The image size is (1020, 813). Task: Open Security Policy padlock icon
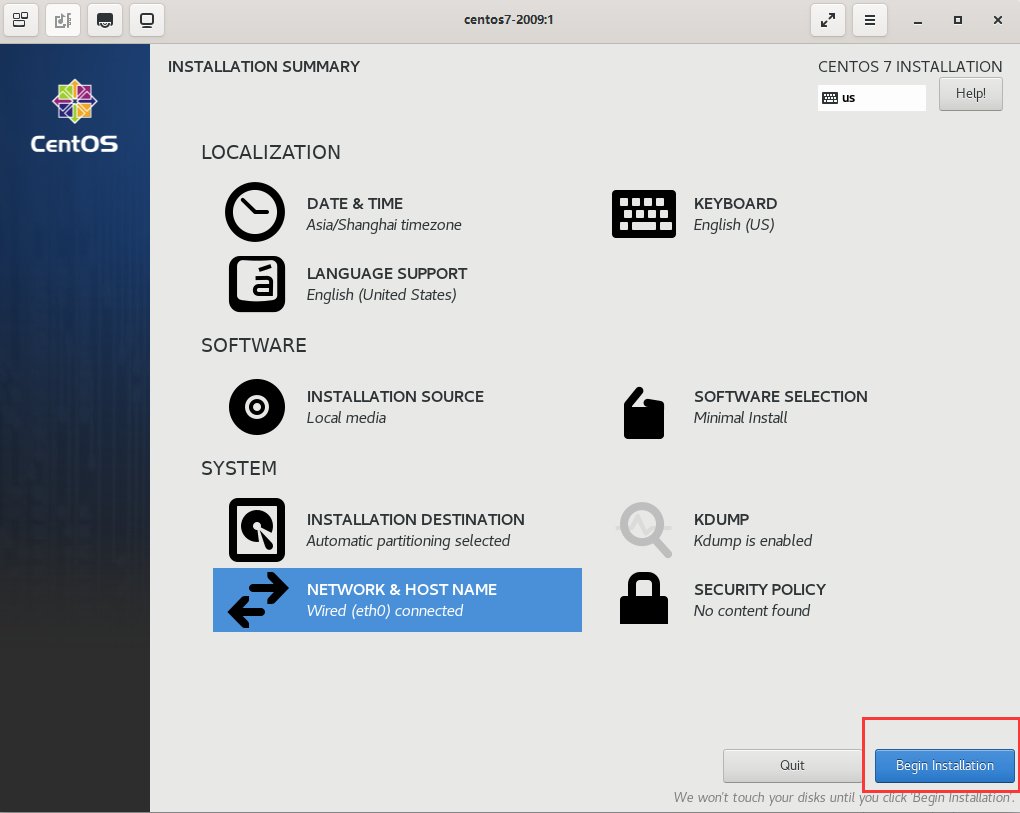(643, 598)
